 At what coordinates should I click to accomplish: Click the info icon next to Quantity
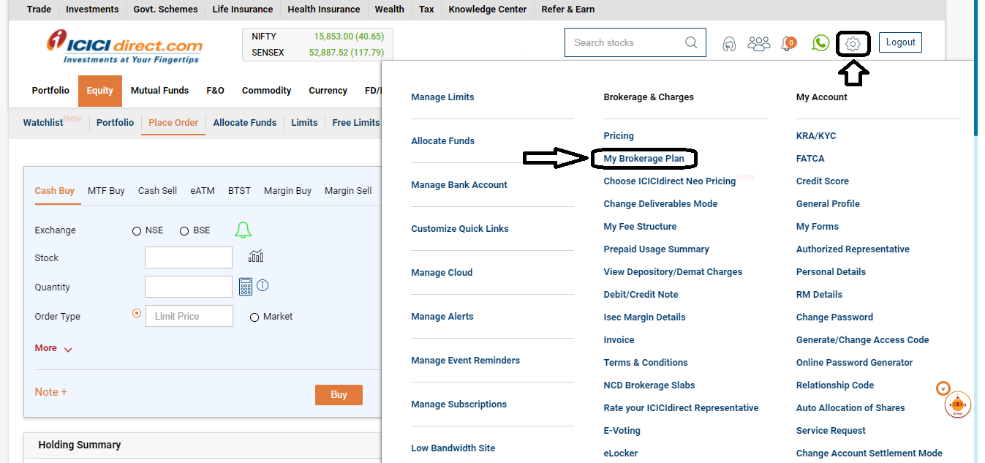point(263,286)
